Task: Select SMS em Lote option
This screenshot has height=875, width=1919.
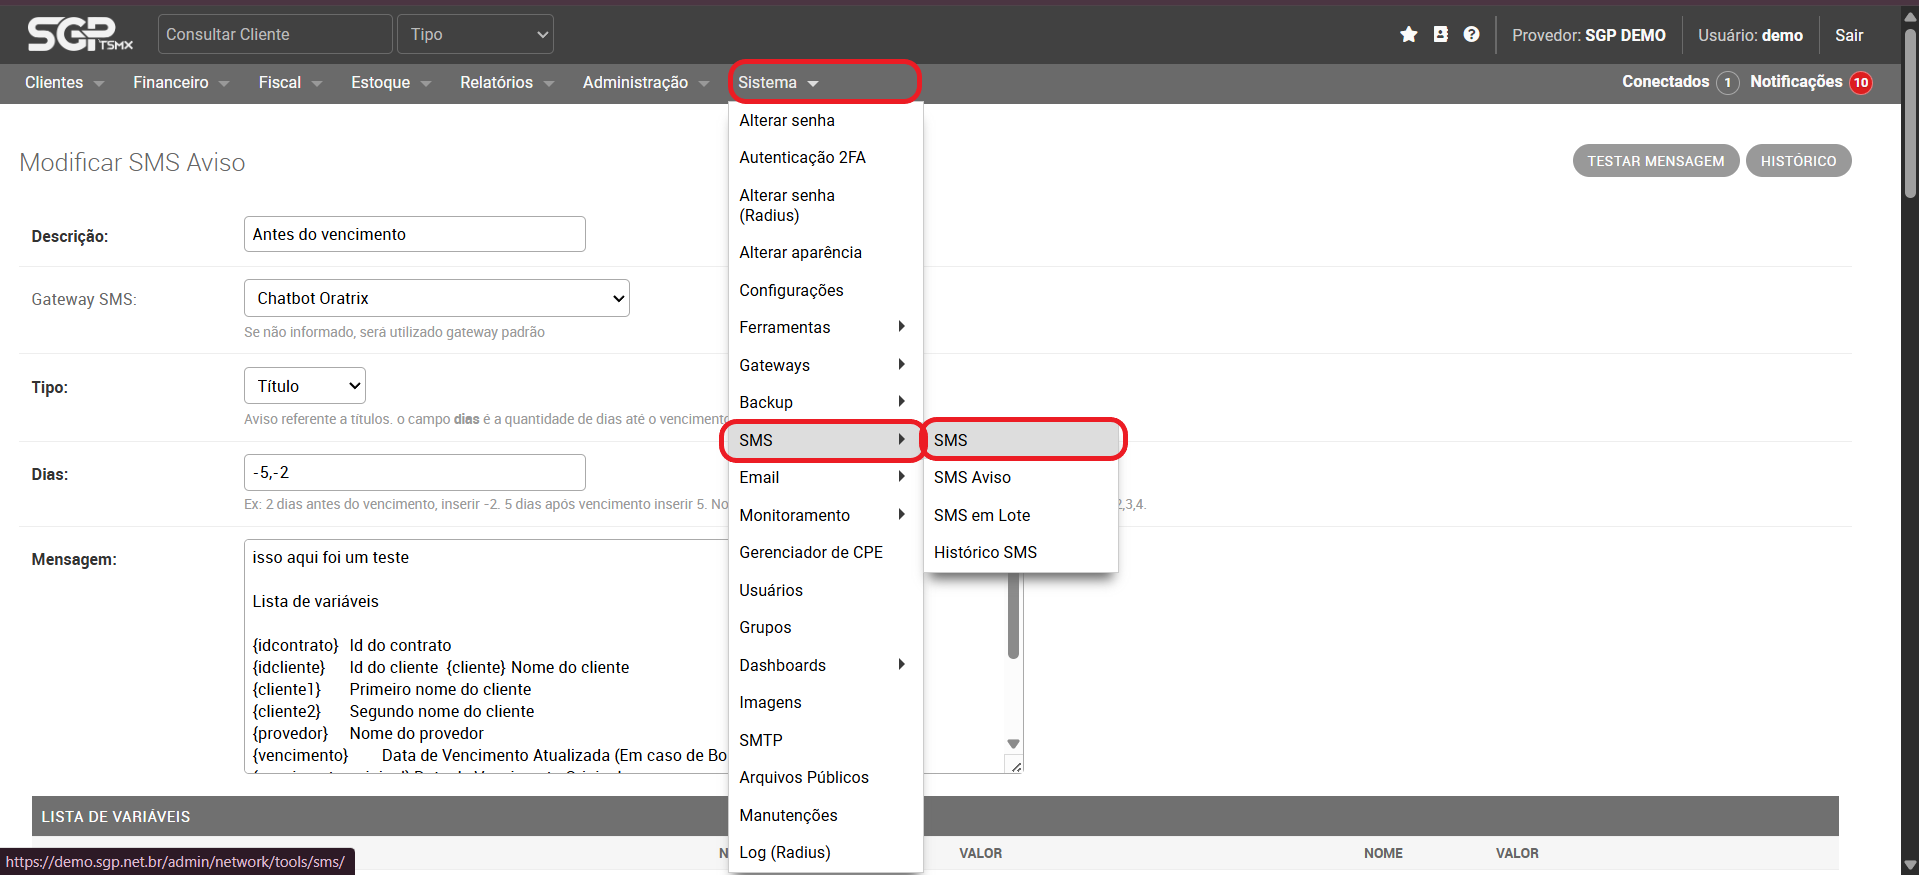Action: (981, 516)
